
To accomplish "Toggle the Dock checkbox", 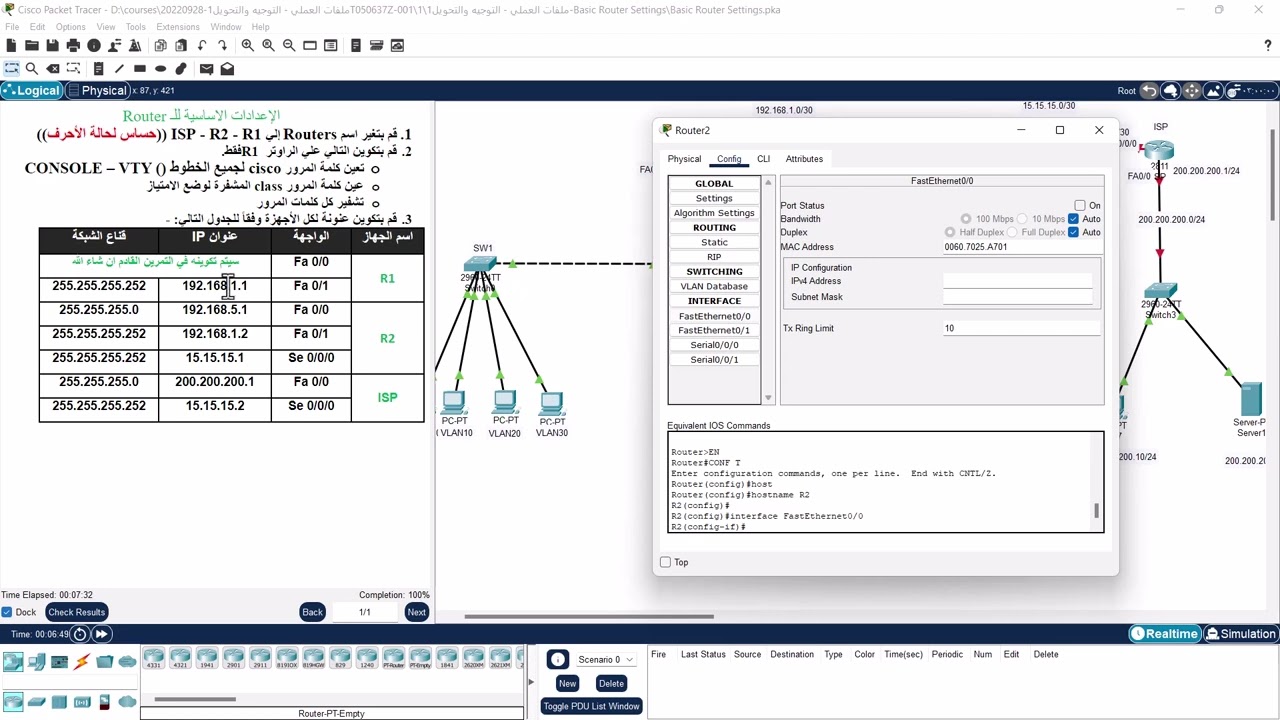I will point(7,612).
